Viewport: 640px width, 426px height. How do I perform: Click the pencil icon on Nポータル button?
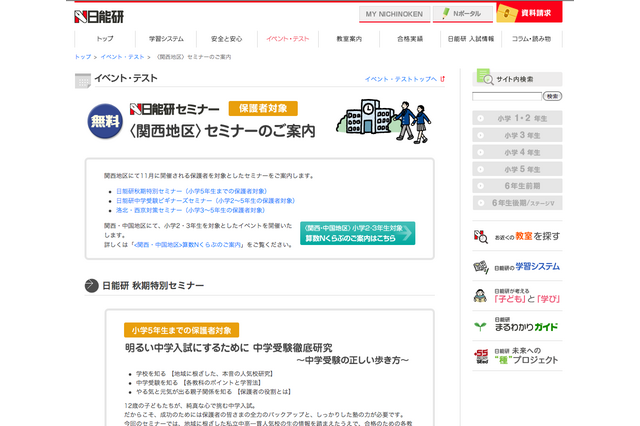click(x=446, y=13)
